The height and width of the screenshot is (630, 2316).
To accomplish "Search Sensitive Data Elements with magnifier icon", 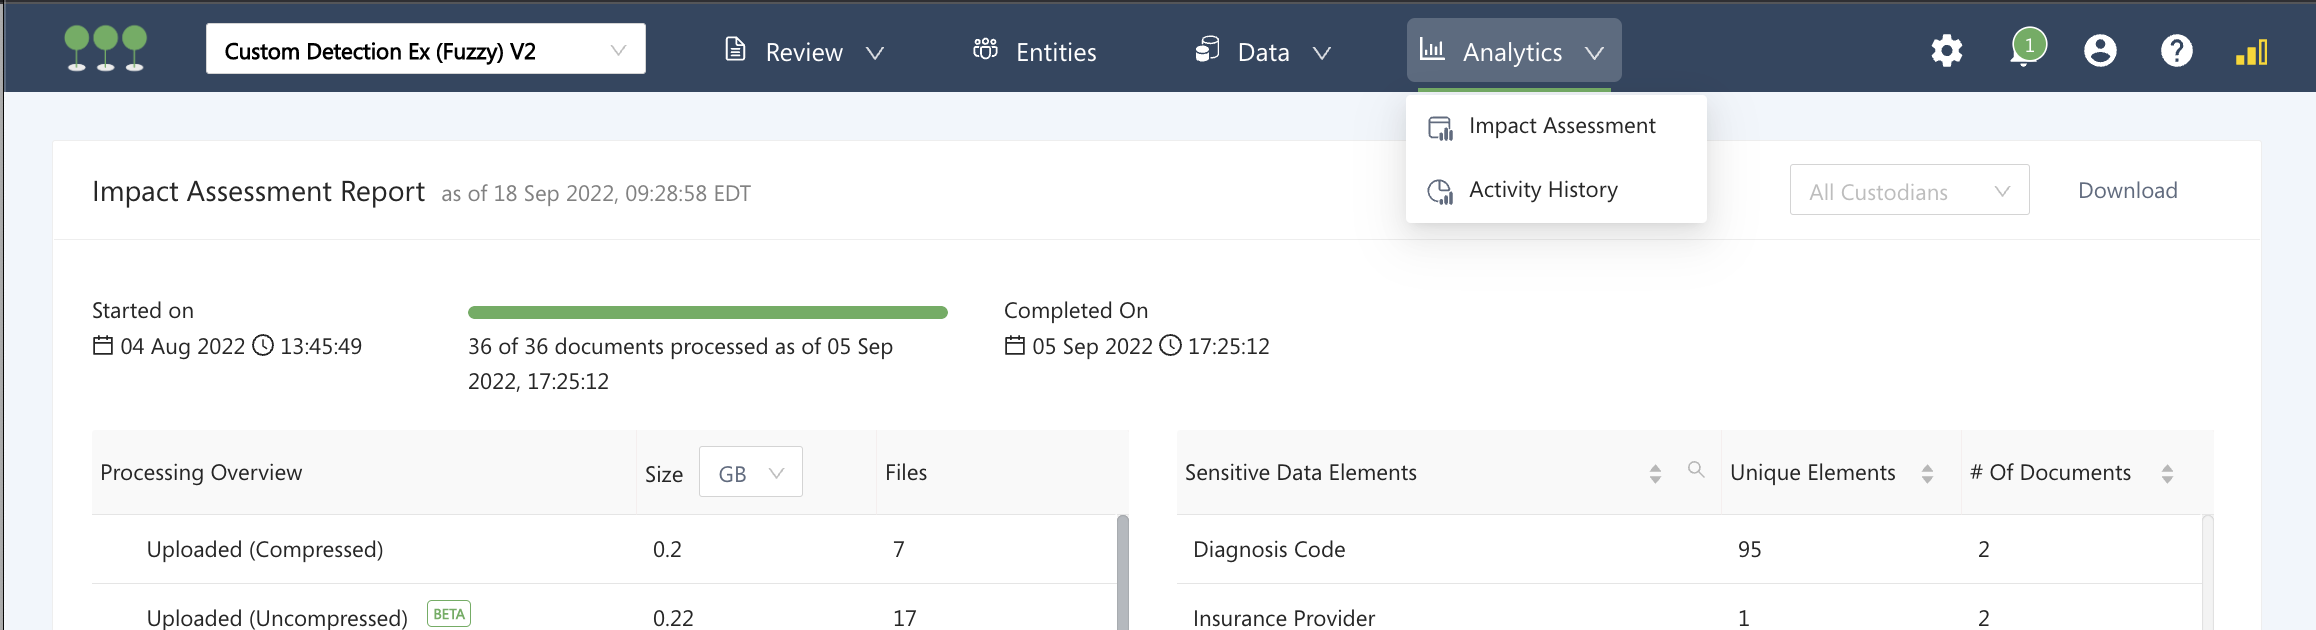I will point(1696,470).
